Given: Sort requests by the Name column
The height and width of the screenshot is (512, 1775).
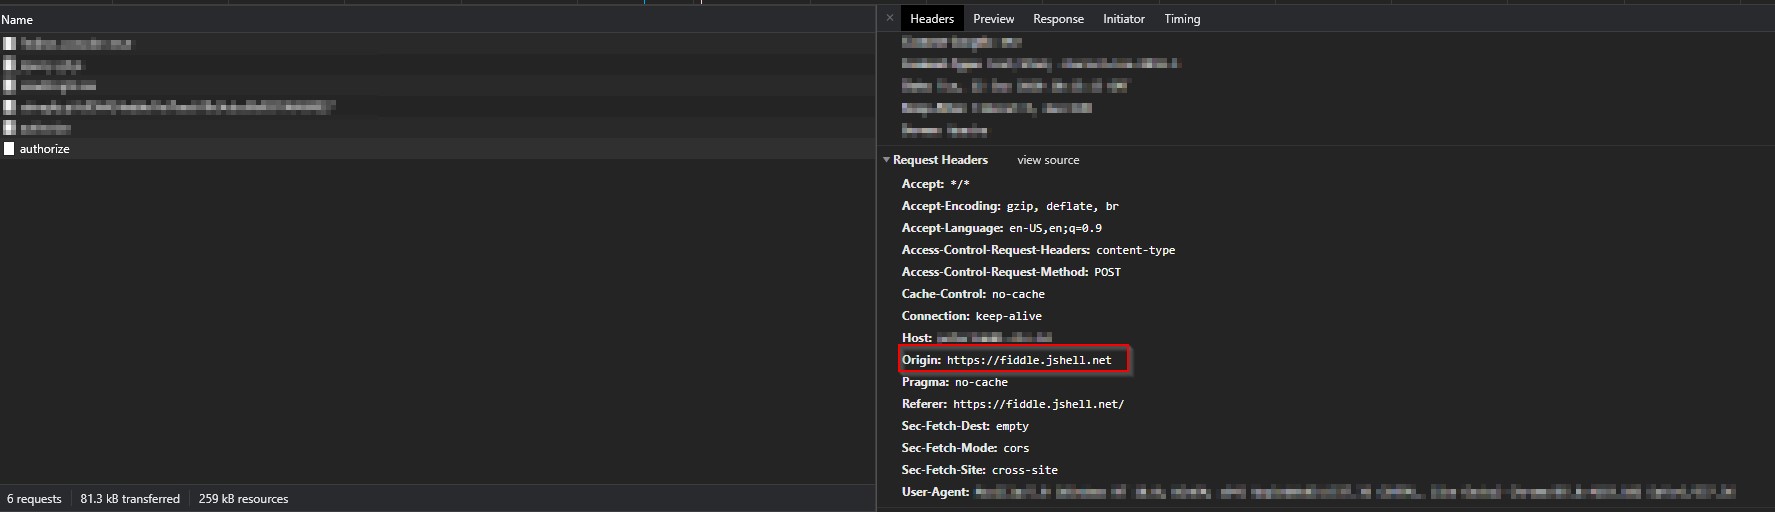Looking at the screenshot, I should pos(17,19).
